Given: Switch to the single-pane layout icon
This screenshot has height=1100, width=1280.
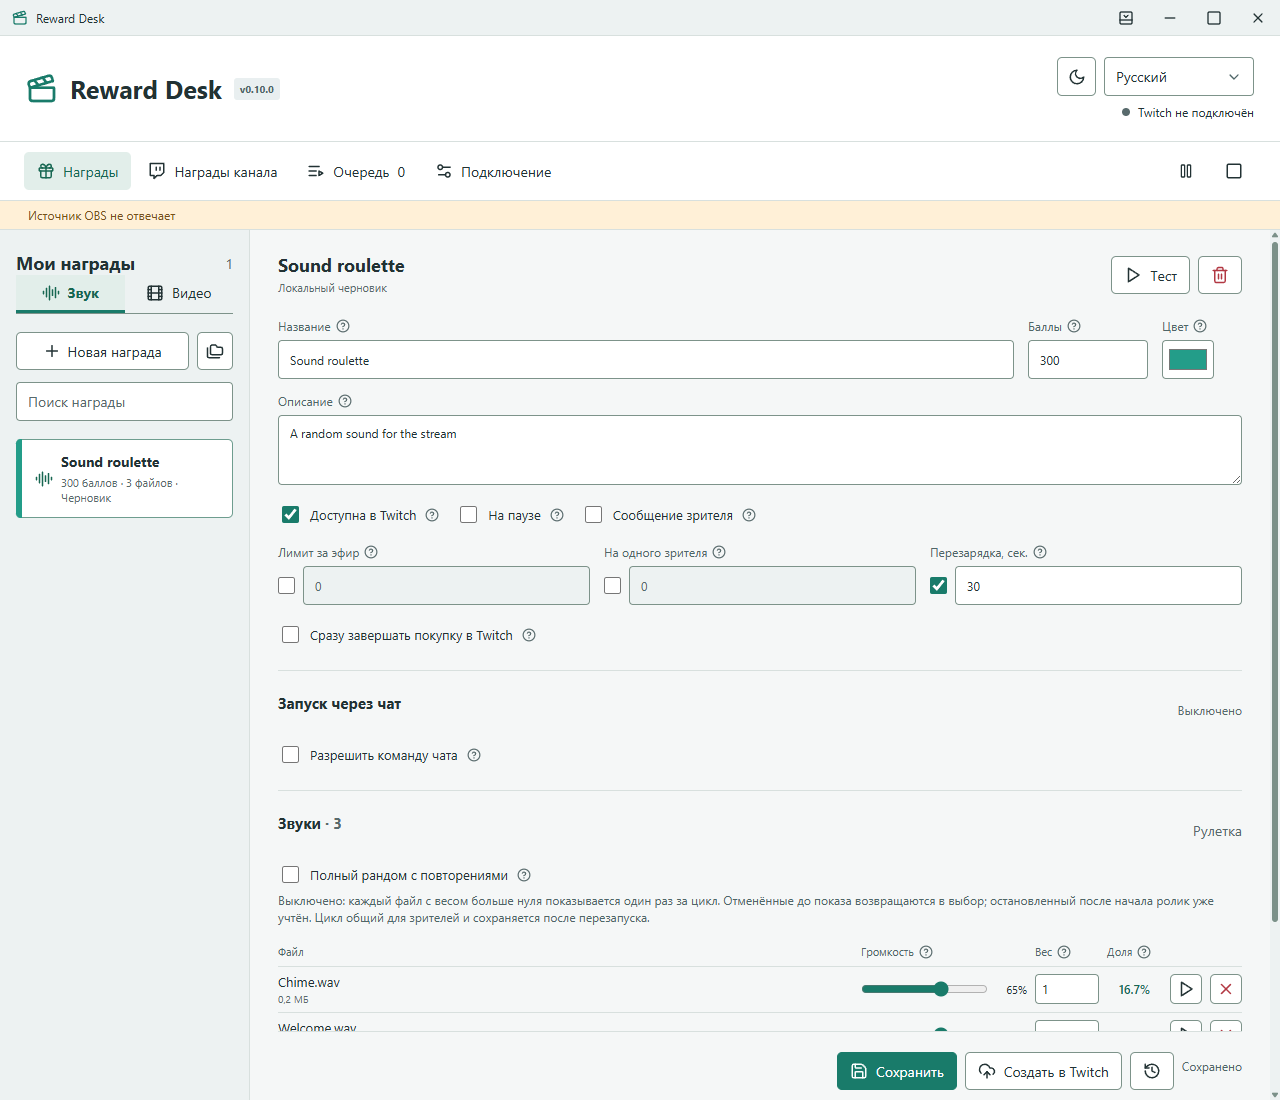Looking at the screenshot, I should coord(1234,171).
